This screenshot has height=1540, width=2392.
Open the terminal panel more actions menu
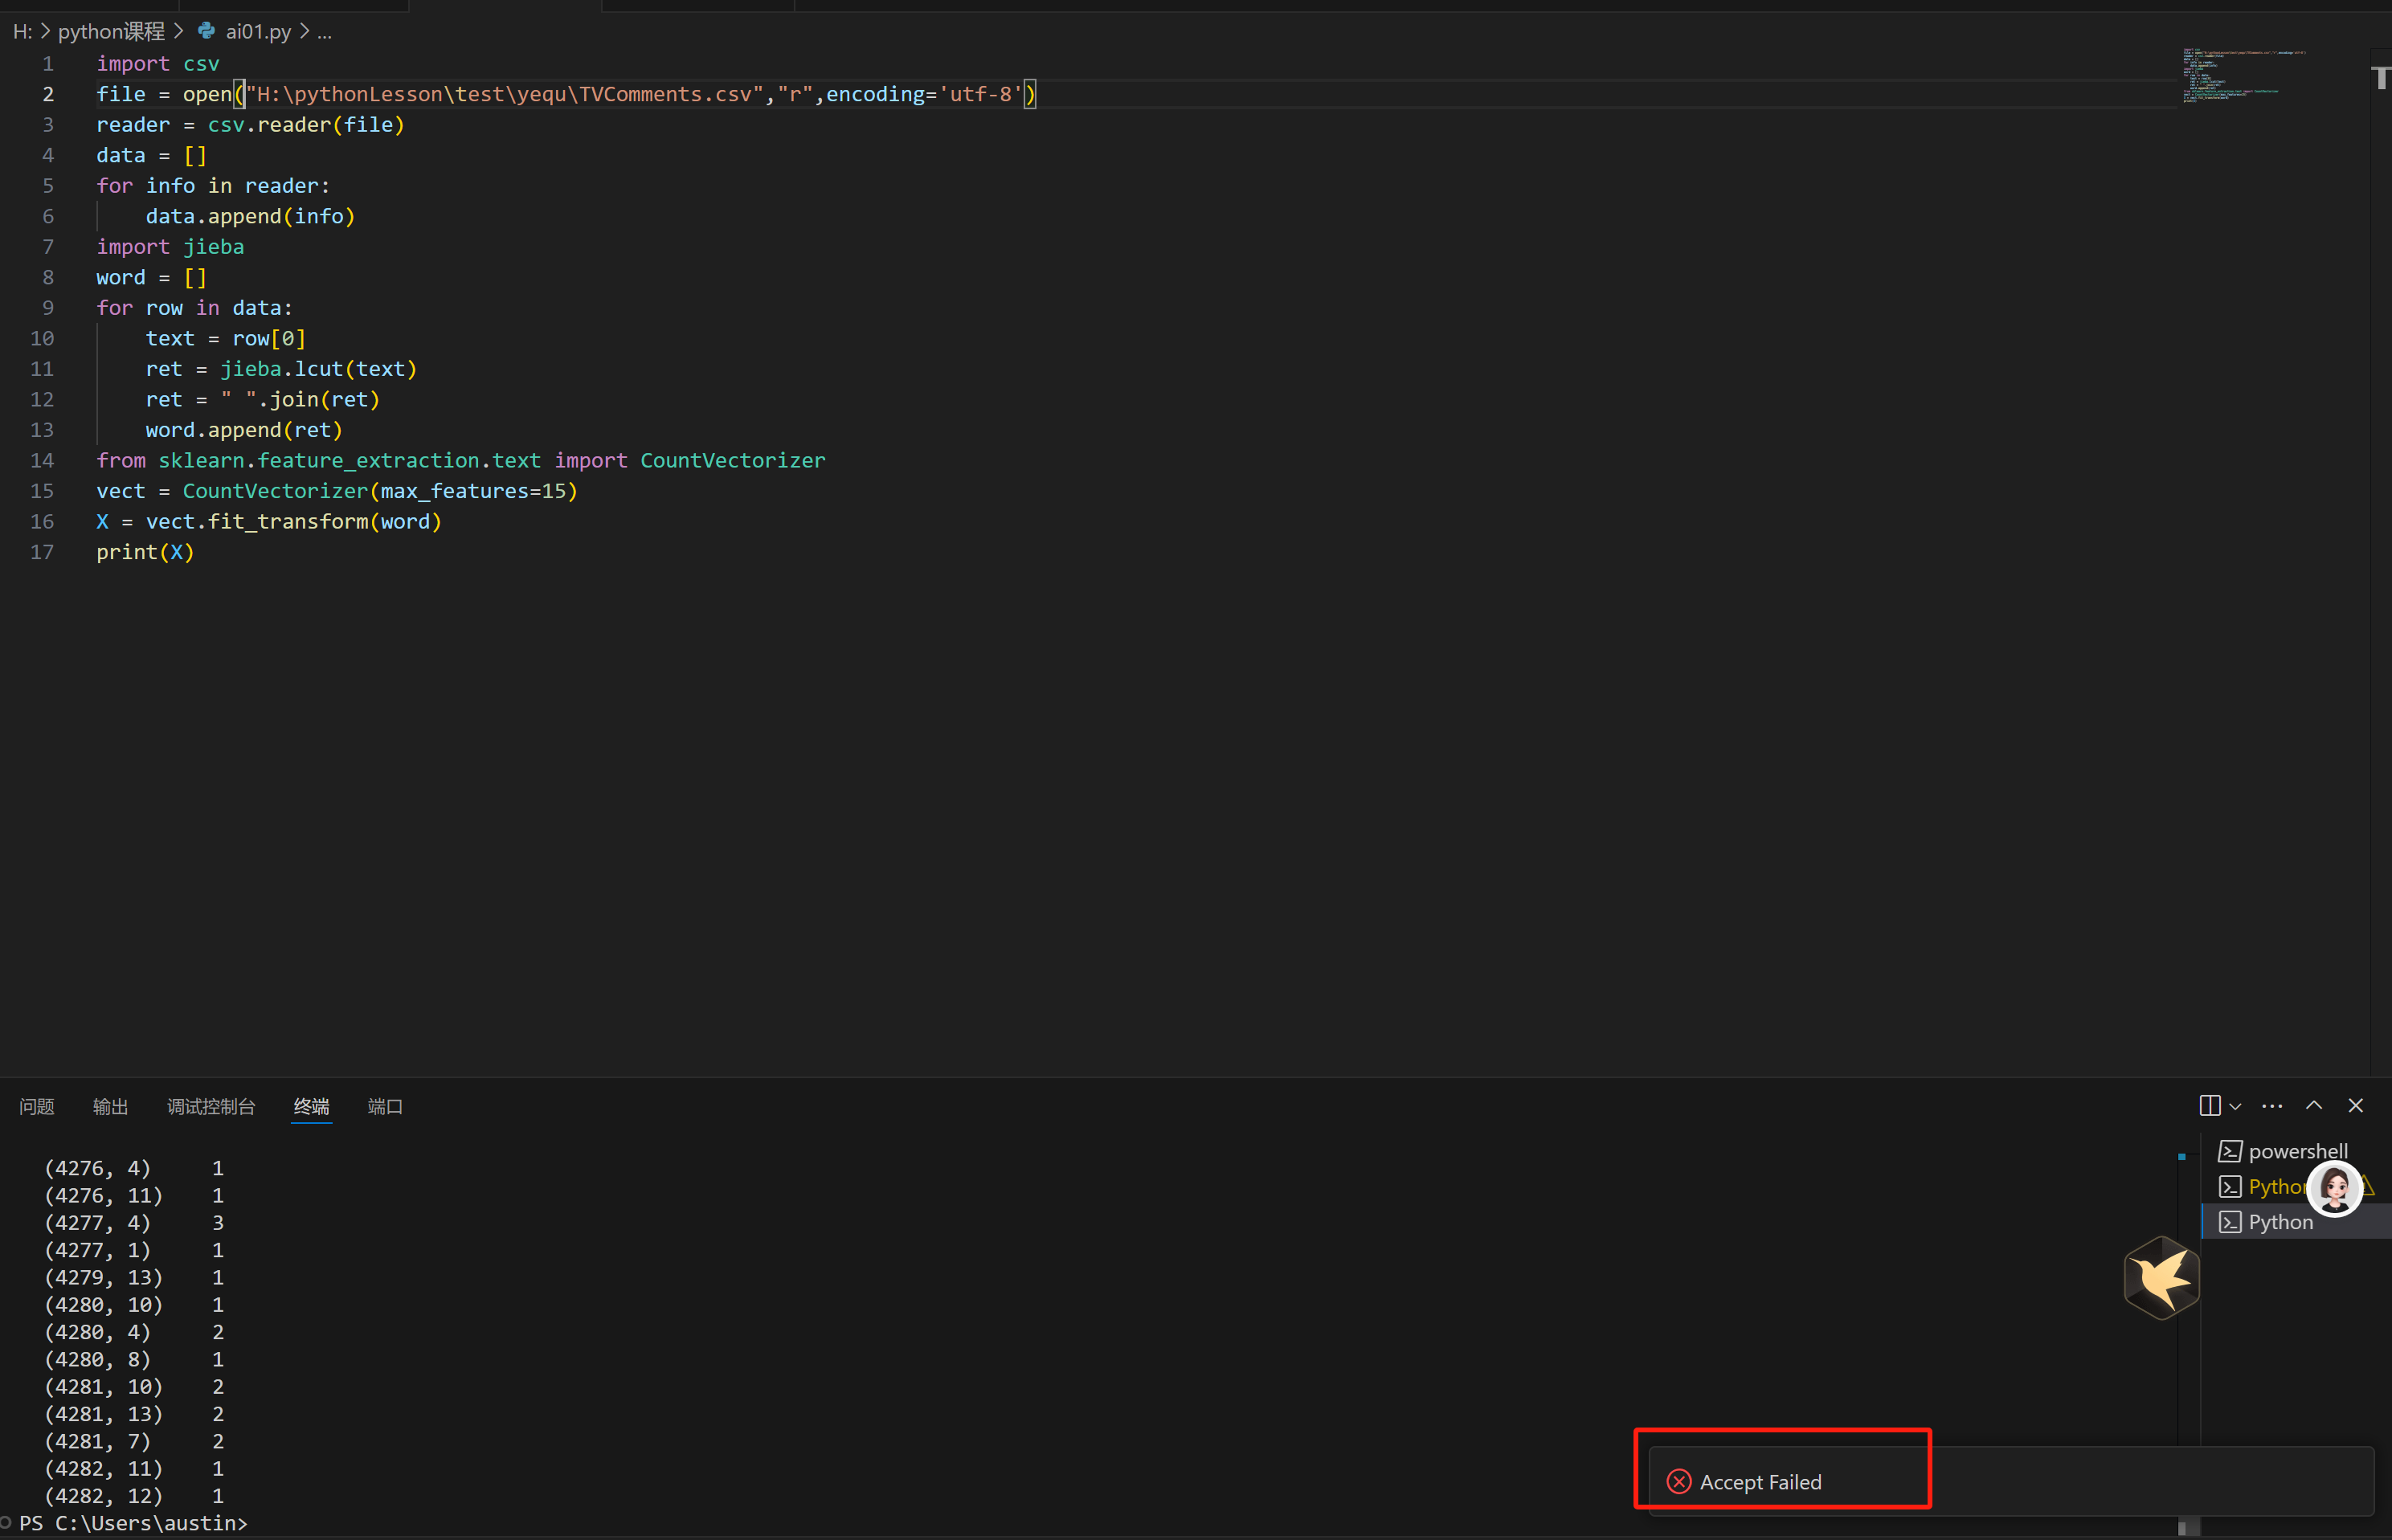tap(2272, 1106)
